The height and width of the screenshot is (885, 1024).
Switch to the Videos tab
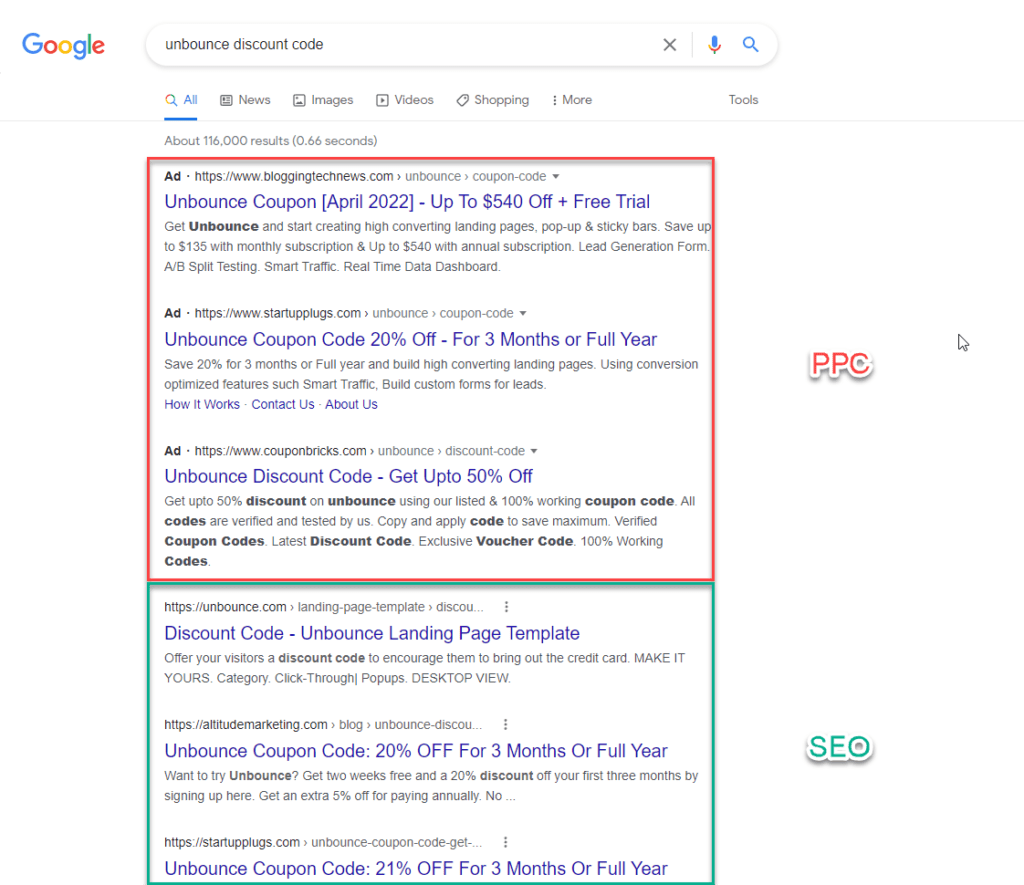point(405,100)
